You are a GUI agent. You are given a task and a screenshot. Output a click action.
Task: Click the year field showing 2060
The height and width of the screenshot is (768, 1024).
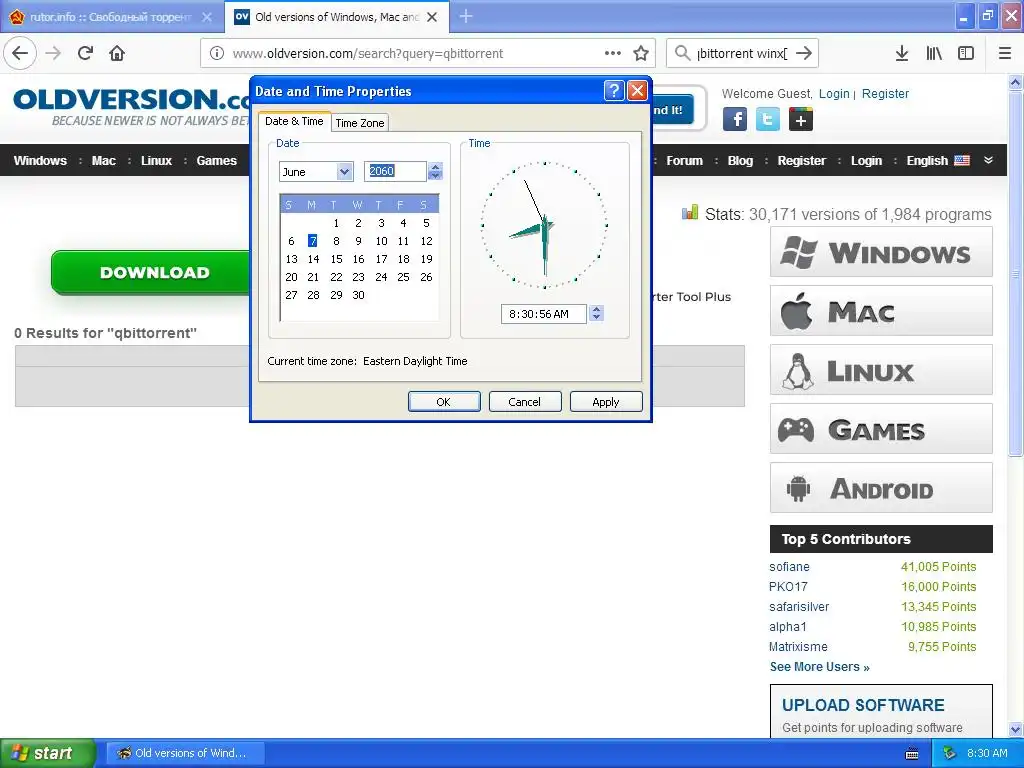[395, 171]
